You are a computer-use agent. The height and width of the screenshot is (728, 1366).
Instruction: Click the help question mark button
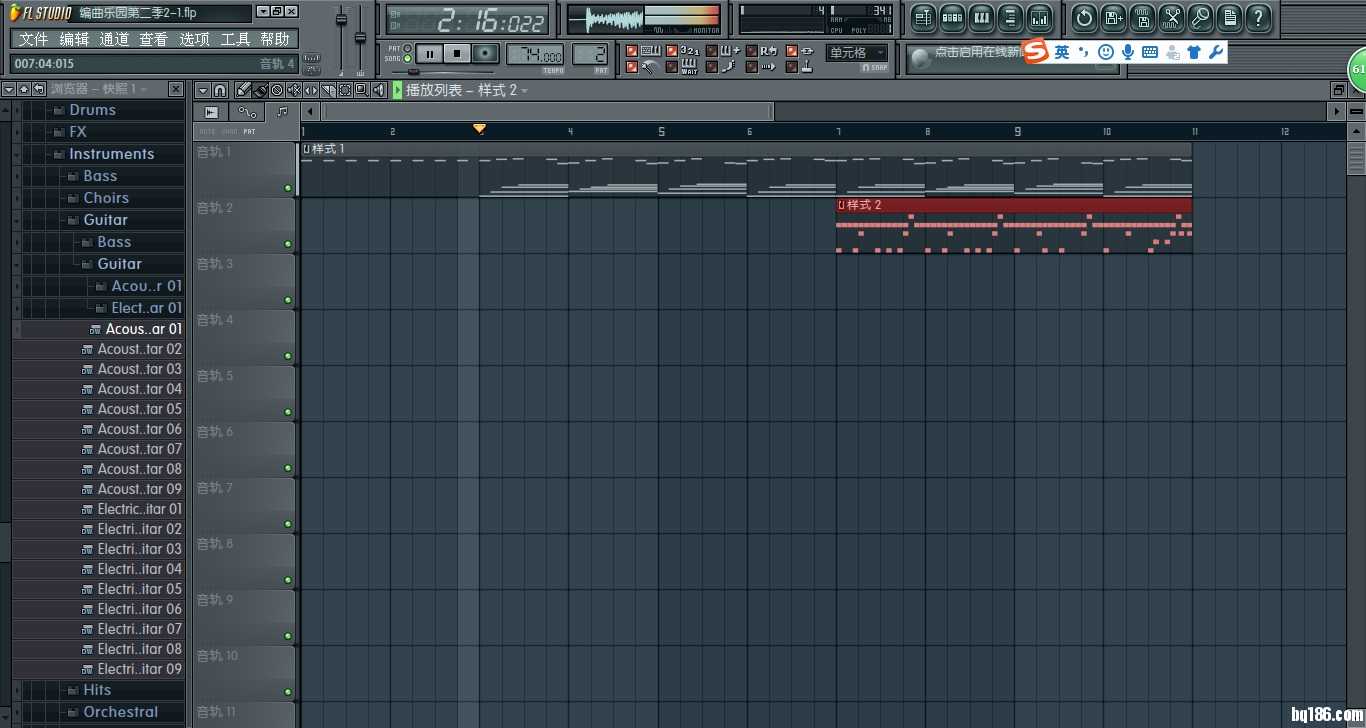coord(1258,17)
